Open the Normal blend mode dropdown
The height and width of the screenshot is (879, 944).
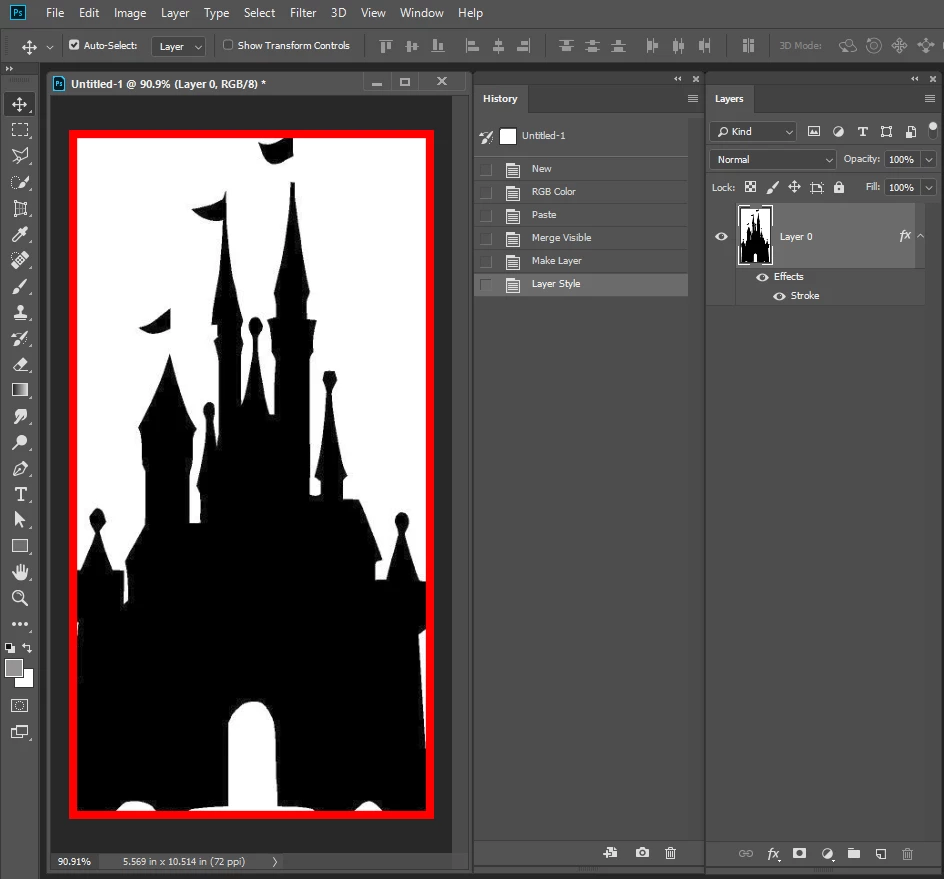point(773,160)
